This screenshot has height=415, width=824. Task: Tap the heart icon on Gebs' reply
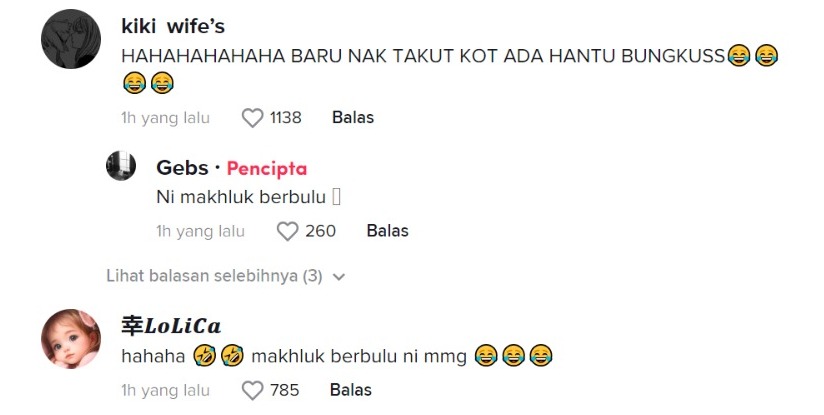(x=288, y=231)
